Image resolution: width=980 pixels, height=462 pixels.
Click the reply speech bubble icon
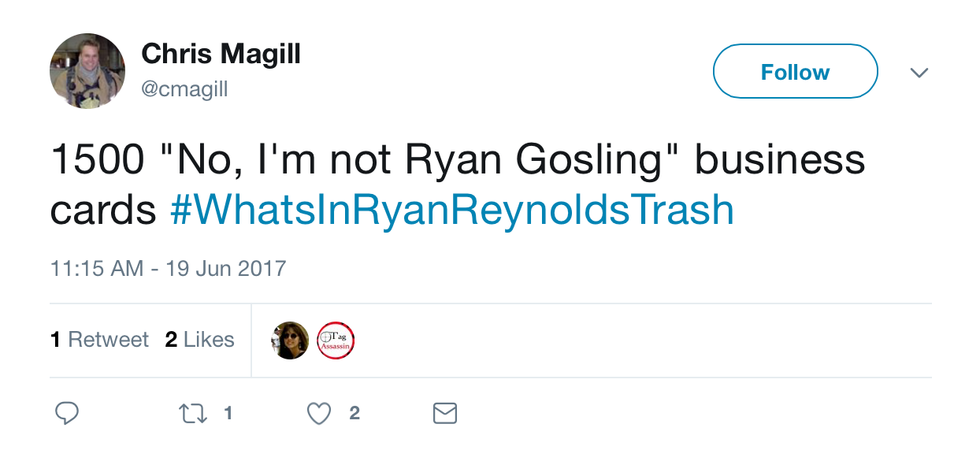click(67, 413)
